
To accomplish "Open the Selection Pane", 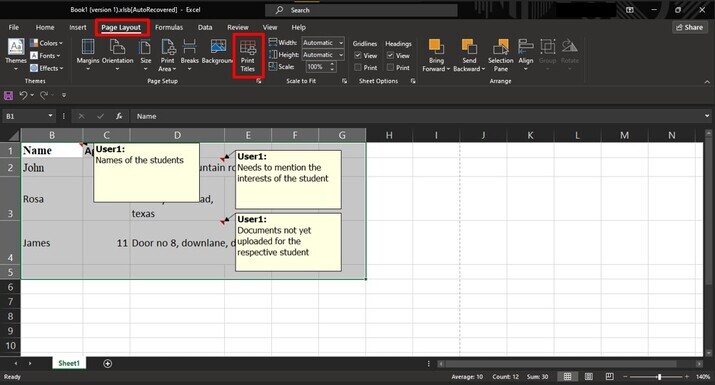I will click(x=500, y=55).
